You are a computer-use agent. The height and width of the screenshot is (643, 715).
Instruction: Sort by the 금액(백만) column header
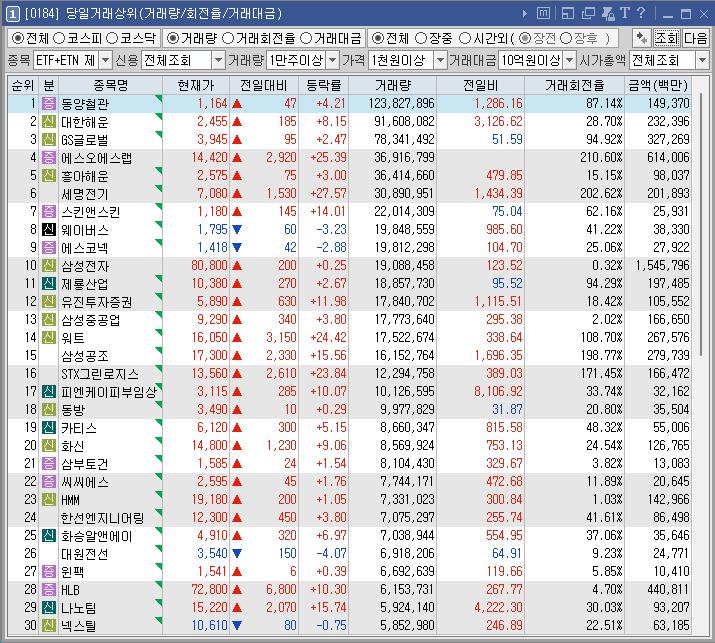pyautogui.click(x=658, y=85)
